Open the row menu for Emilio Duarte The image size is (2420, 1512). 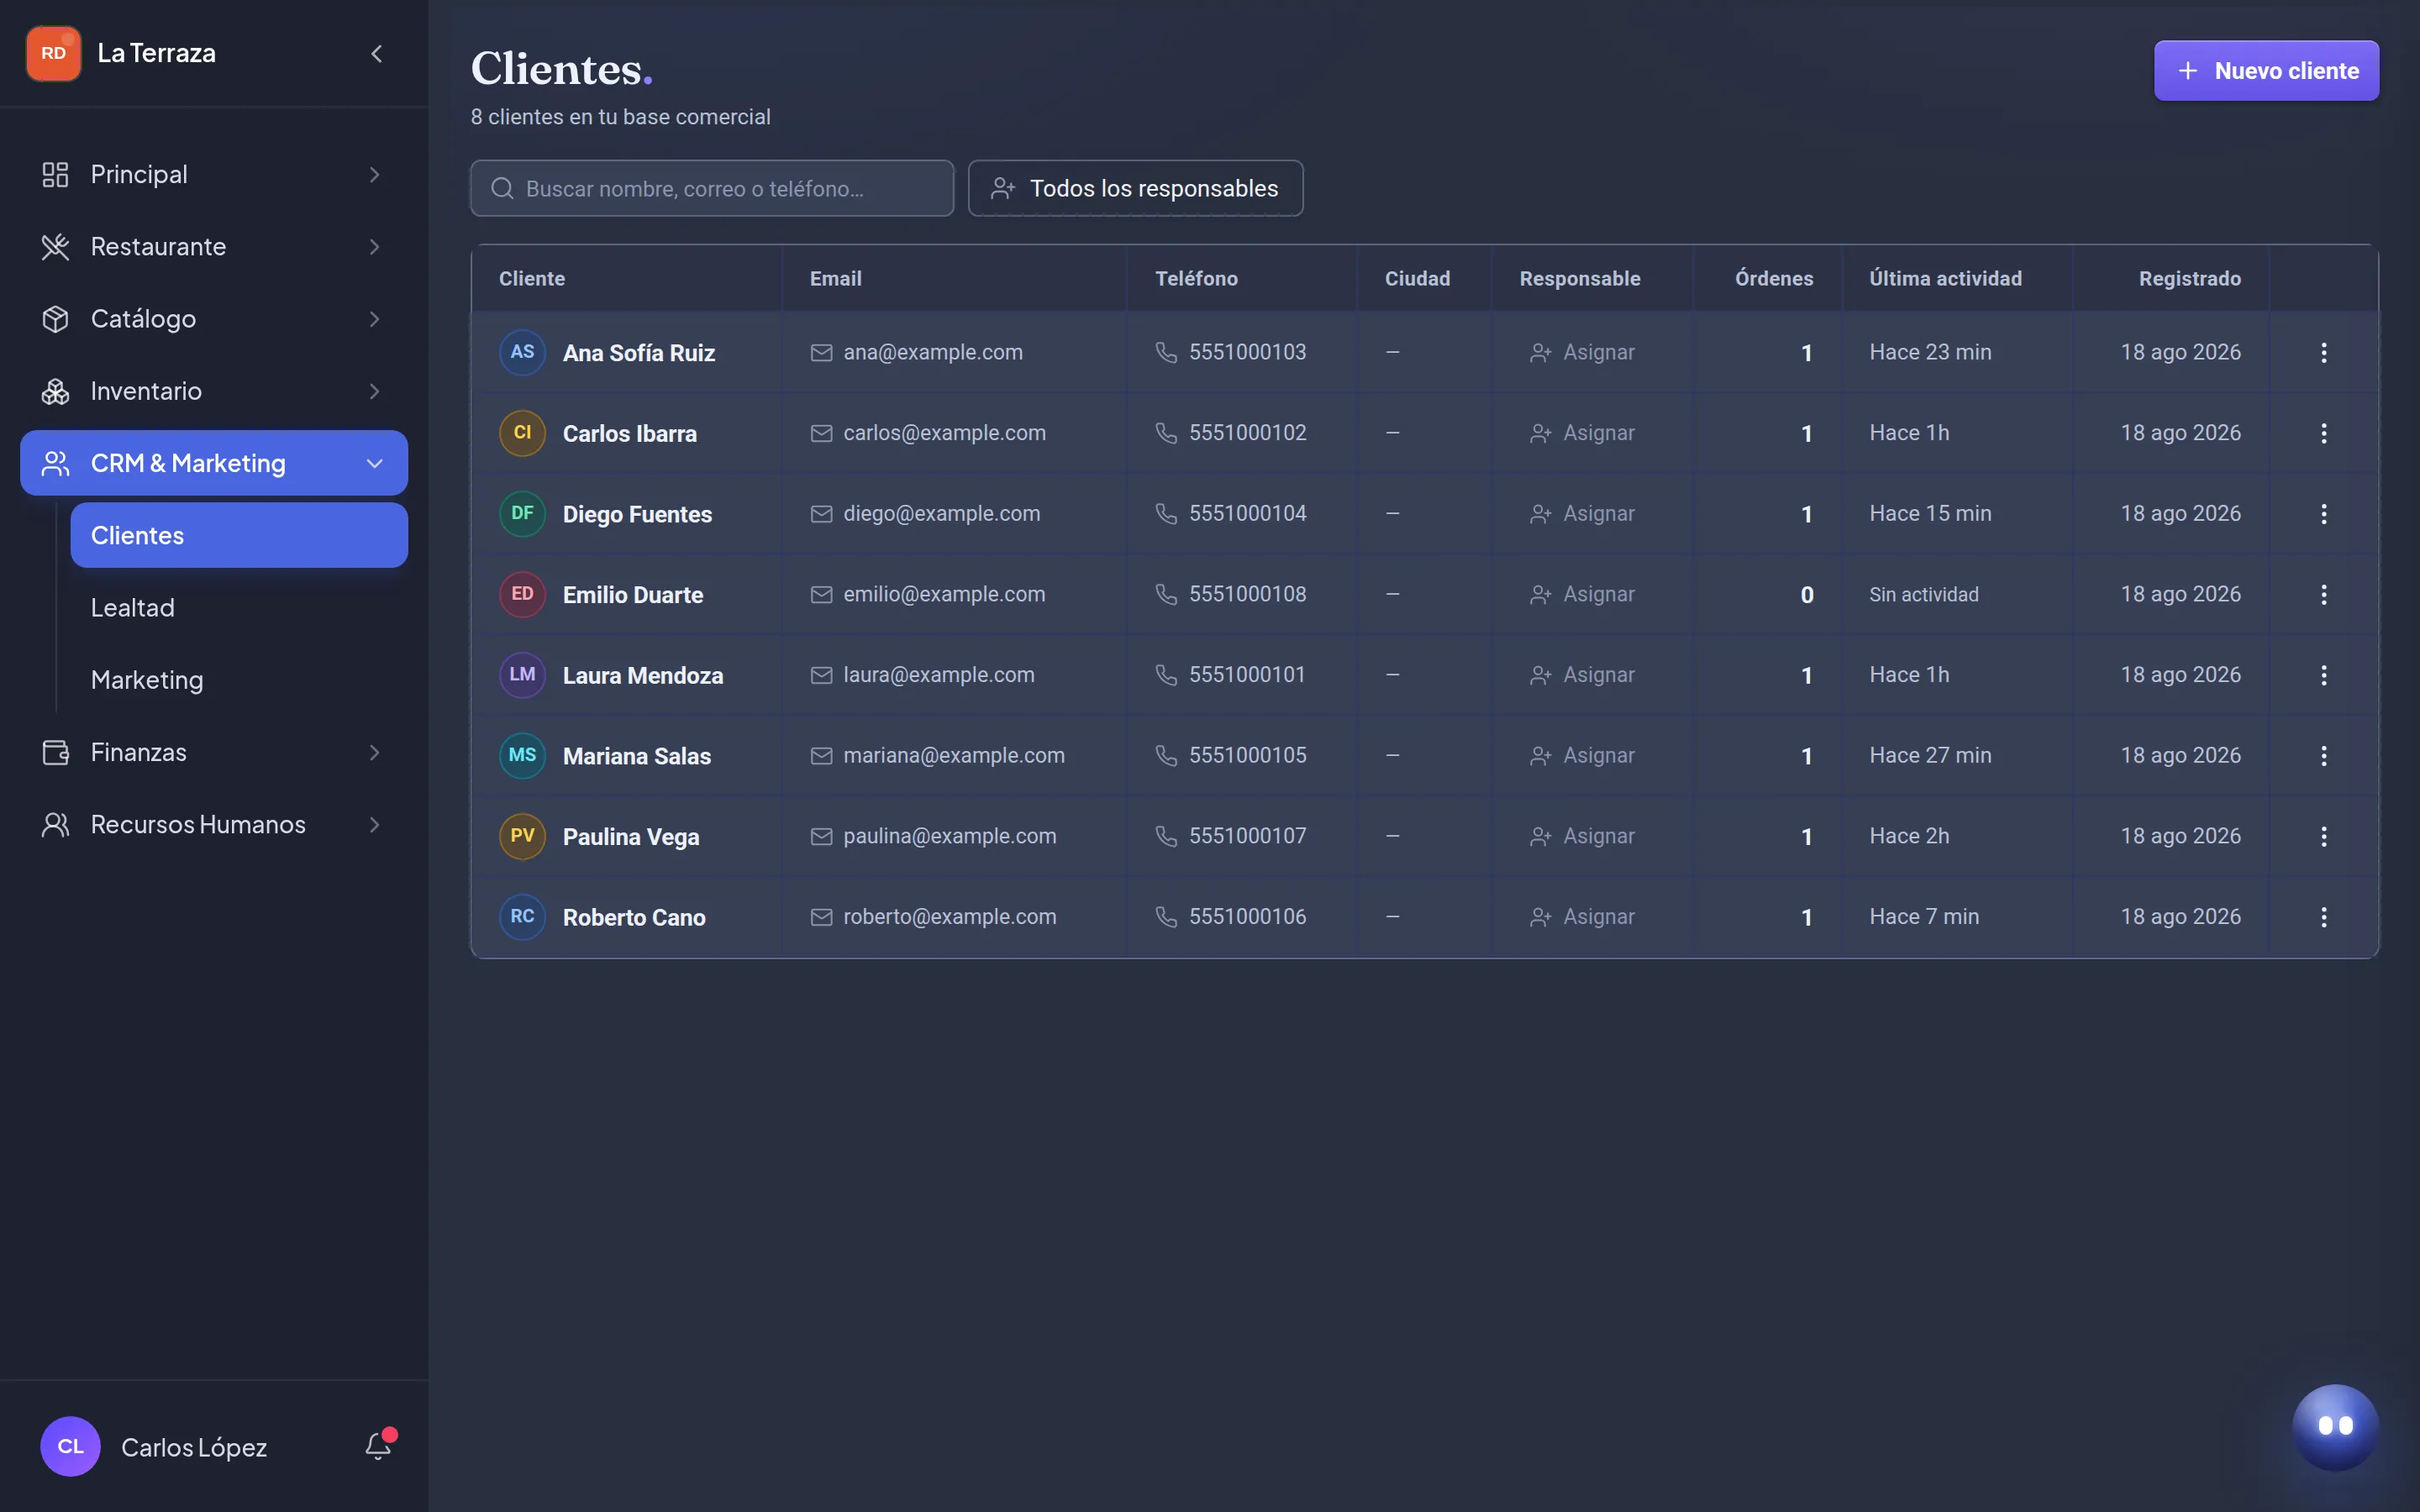tap(2324, 595)
